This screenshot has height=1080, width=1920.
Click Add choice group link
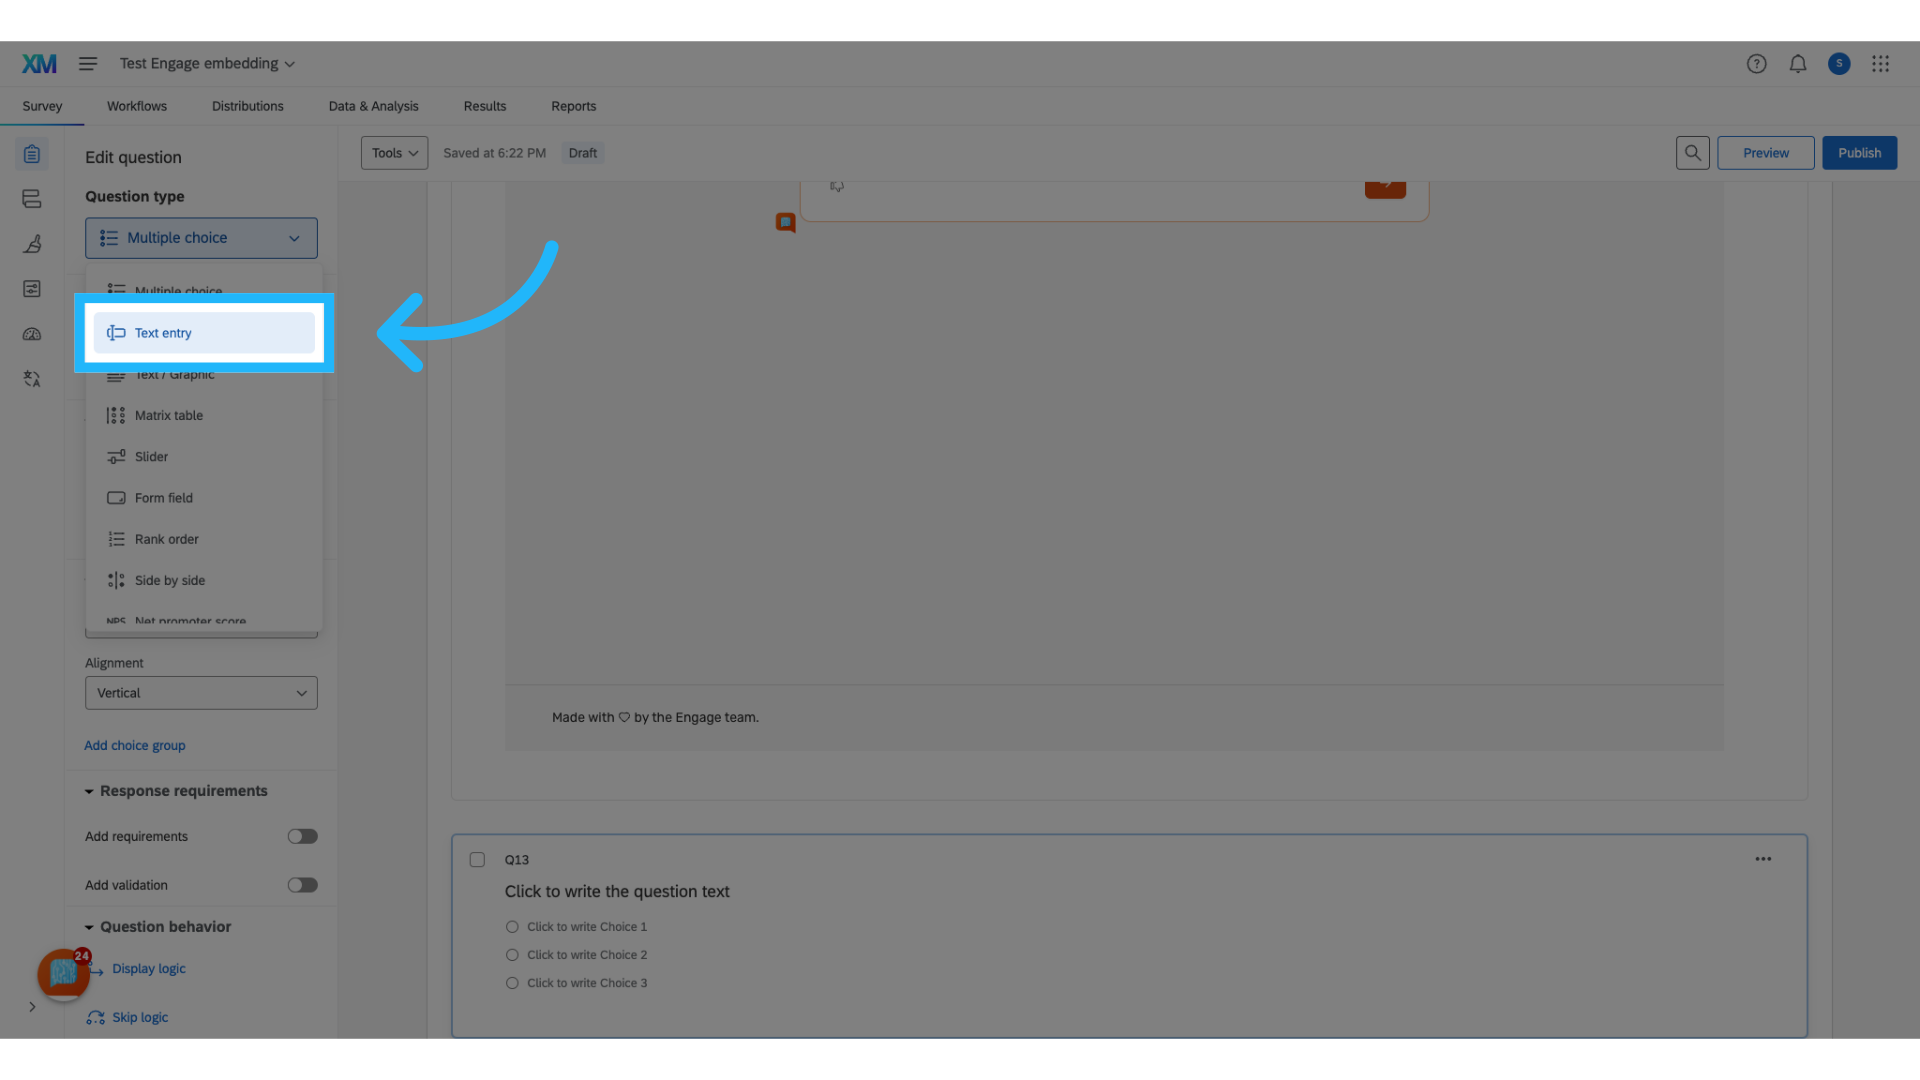coord(135,746)
